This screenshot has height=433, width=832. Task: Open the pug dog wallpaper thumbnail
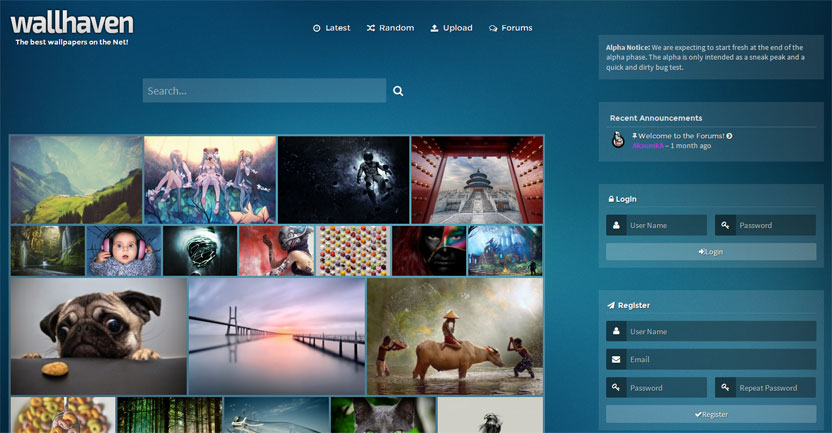click(x=98, y=336)
